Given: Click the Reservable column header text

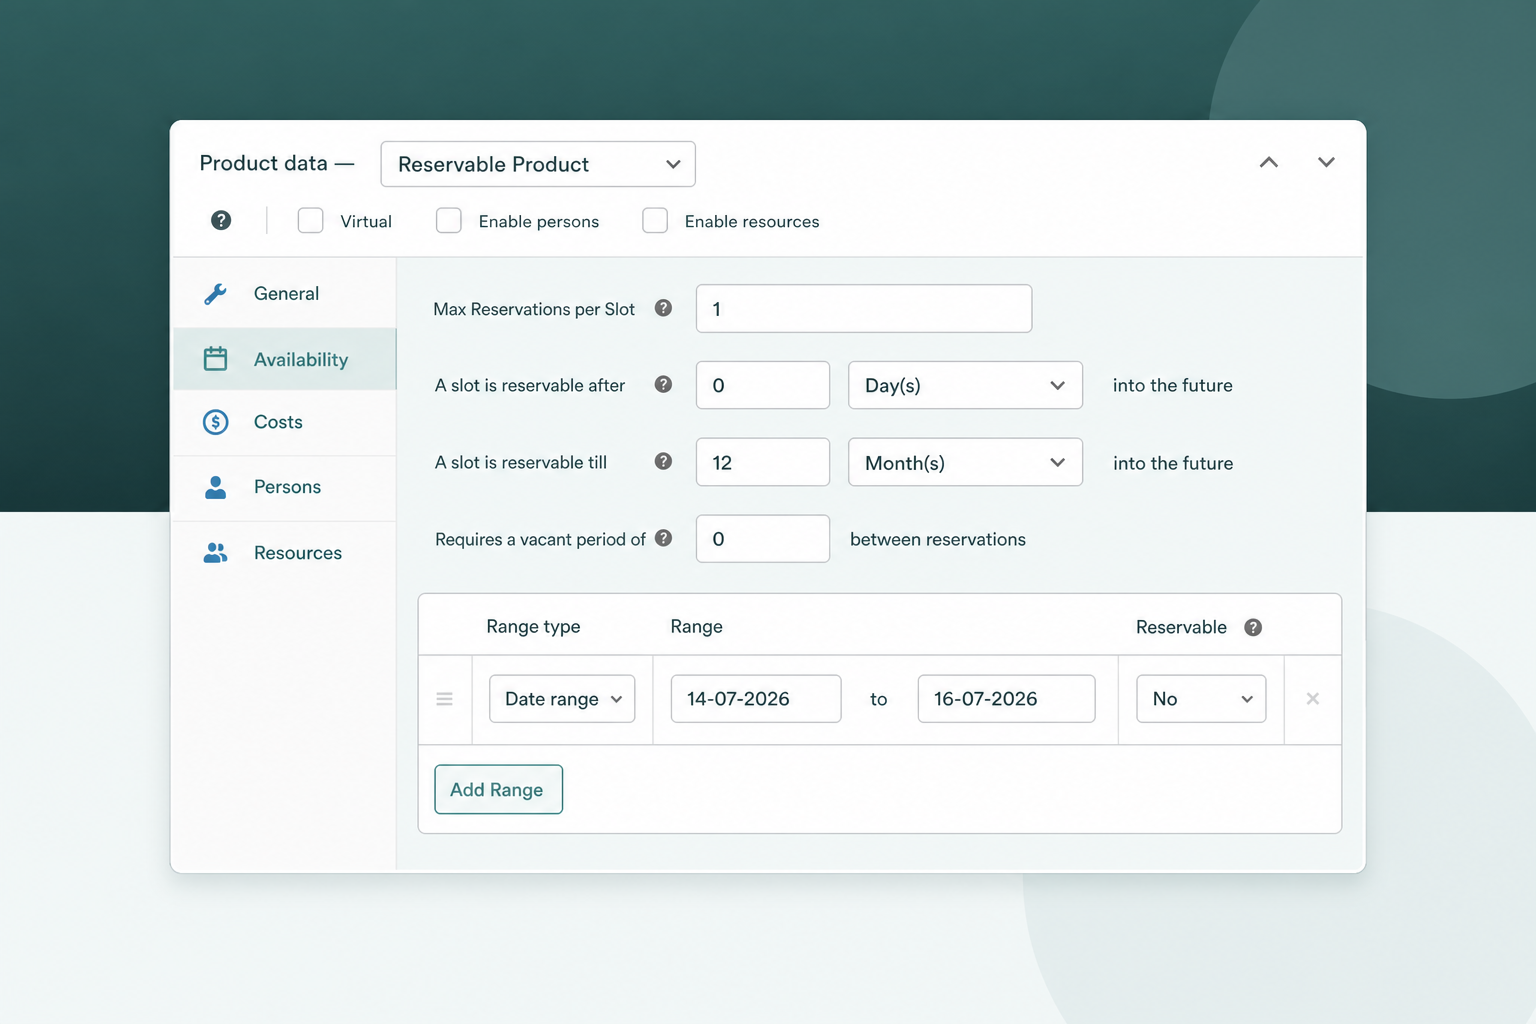Looking at the screenshot, I should 1181,627.
